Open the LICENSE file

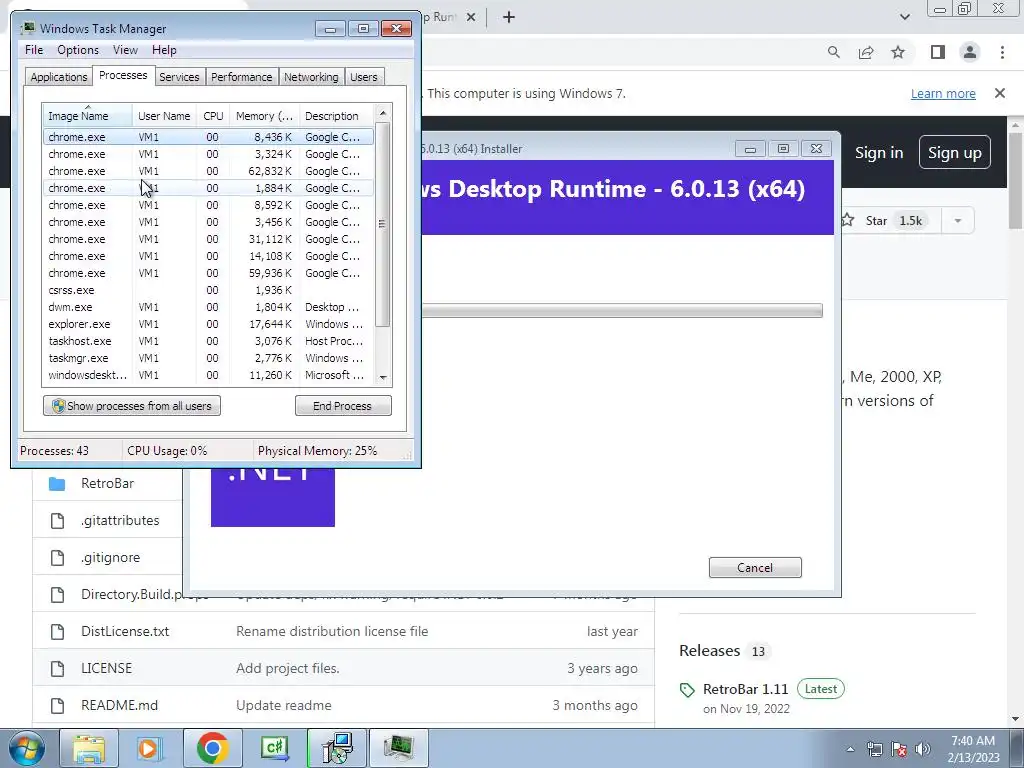click(x=106, y=668)
